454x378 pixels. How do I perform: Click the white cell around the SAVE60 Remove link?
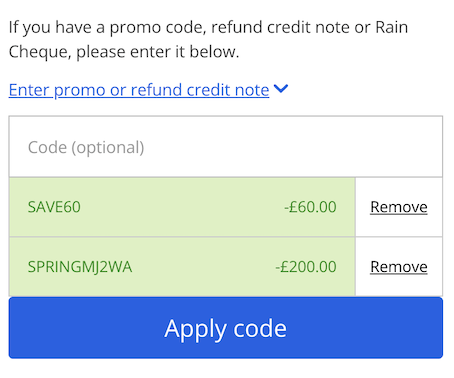pyautogui.click(x=399, y=207)
